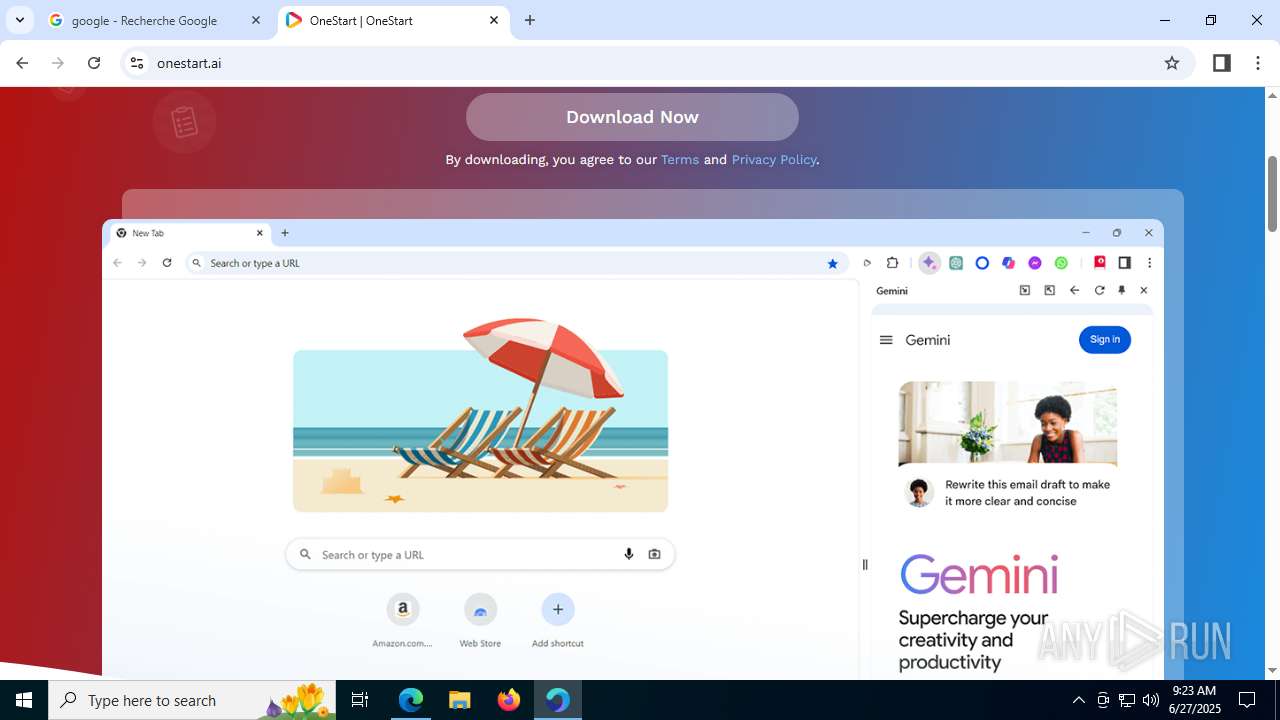The width and height of the screenshot is (1280, 720).
Task: Click the microphone voice search icon
Action: coord(629,554)
